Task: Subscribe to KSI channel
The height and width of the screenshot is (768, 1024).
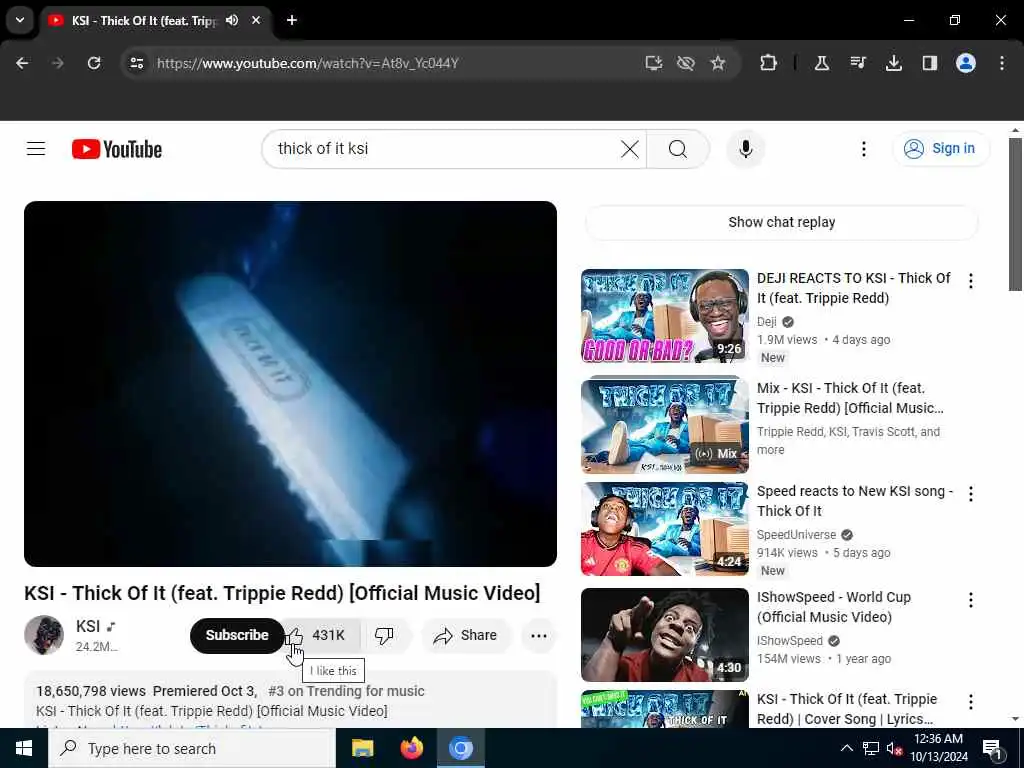Action: coord(237,635)
